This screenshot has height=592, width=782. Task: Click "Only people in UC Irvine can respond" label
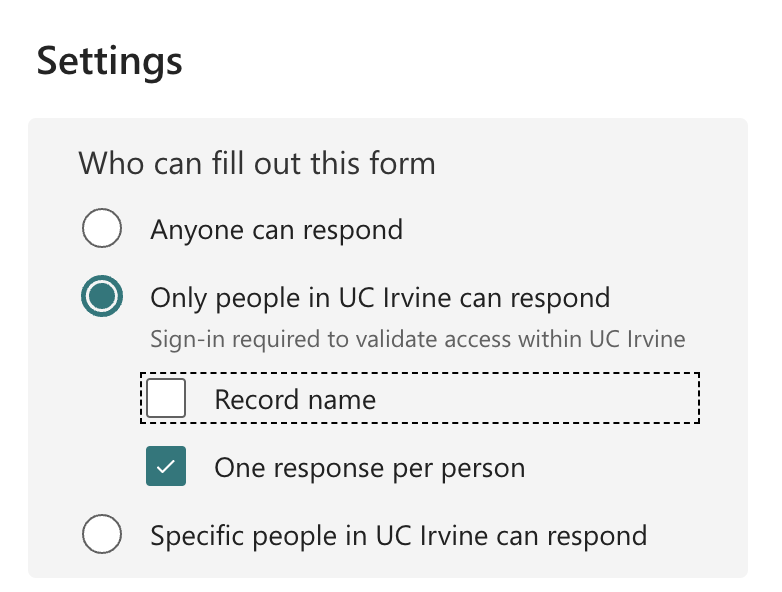[x=380, y=298]
